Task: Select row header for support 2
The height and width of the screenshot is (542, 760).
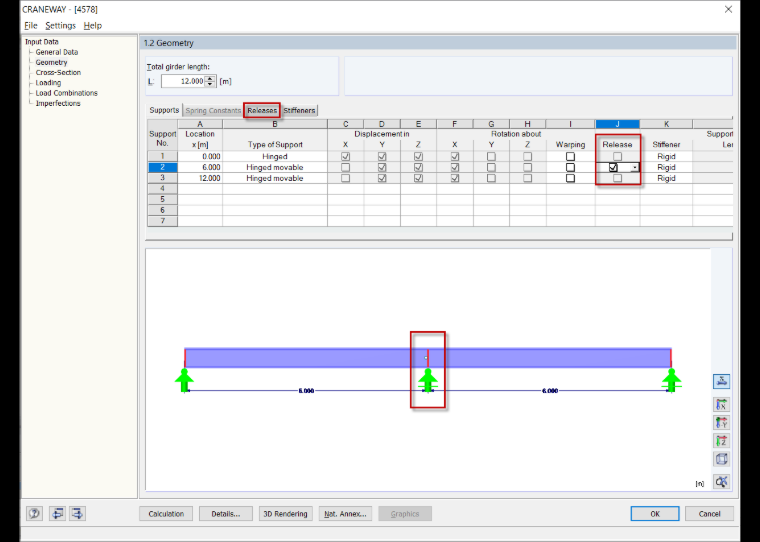Action: click(162, 167)
